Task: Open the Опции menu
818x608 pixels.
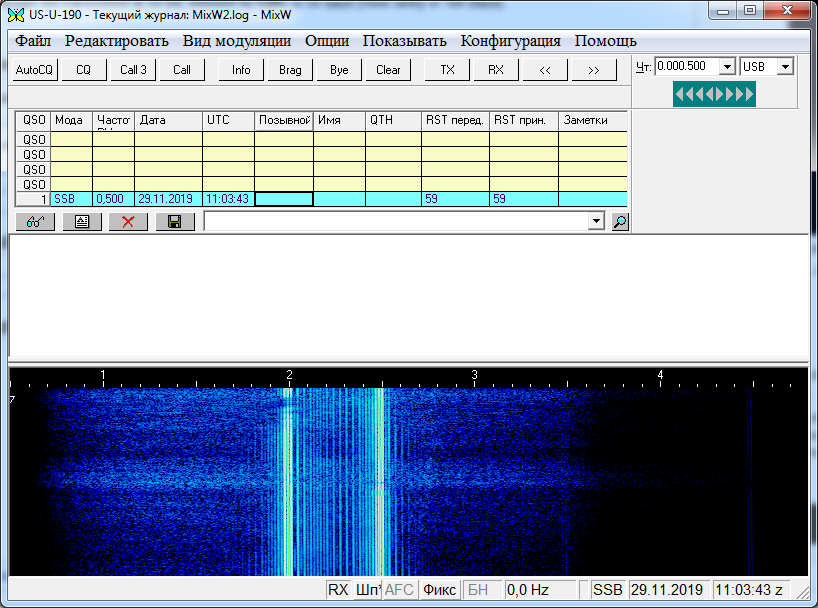Action: pyautogui.click(x=327, y=41)
